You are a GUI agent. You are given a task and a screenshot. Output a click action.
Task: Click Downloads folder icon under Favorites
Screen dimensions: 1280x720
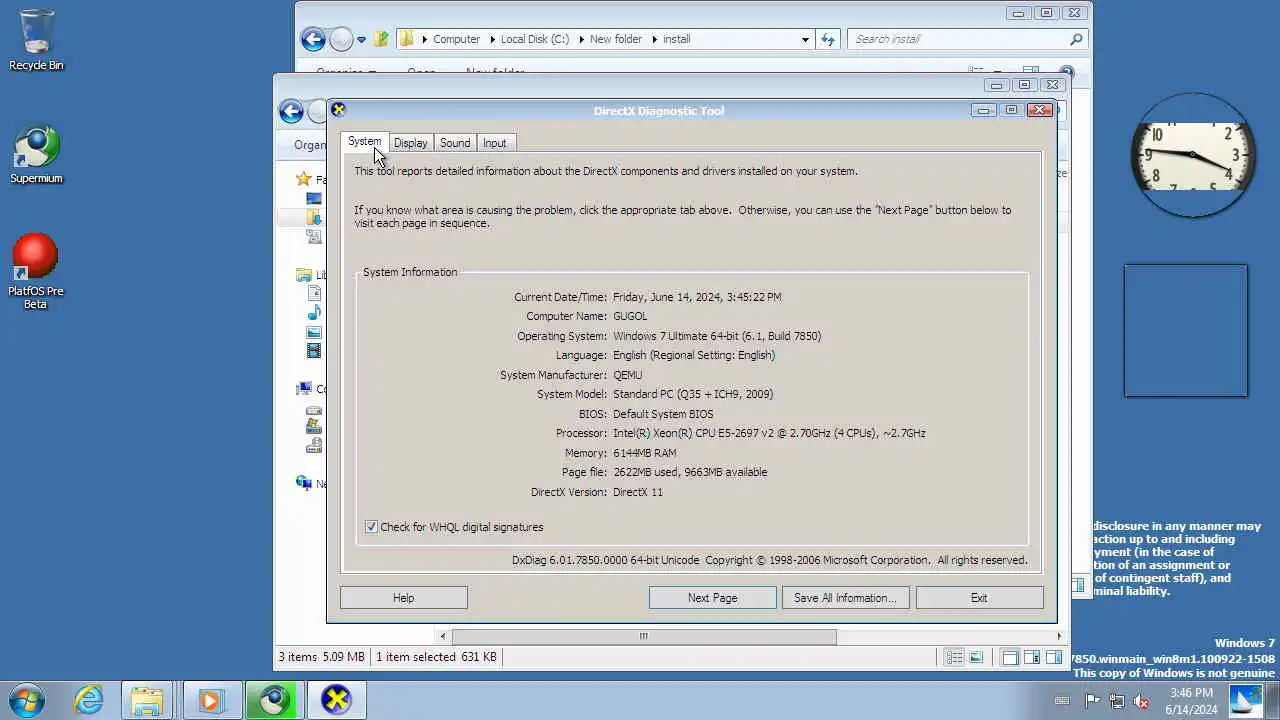pos(314,217)
